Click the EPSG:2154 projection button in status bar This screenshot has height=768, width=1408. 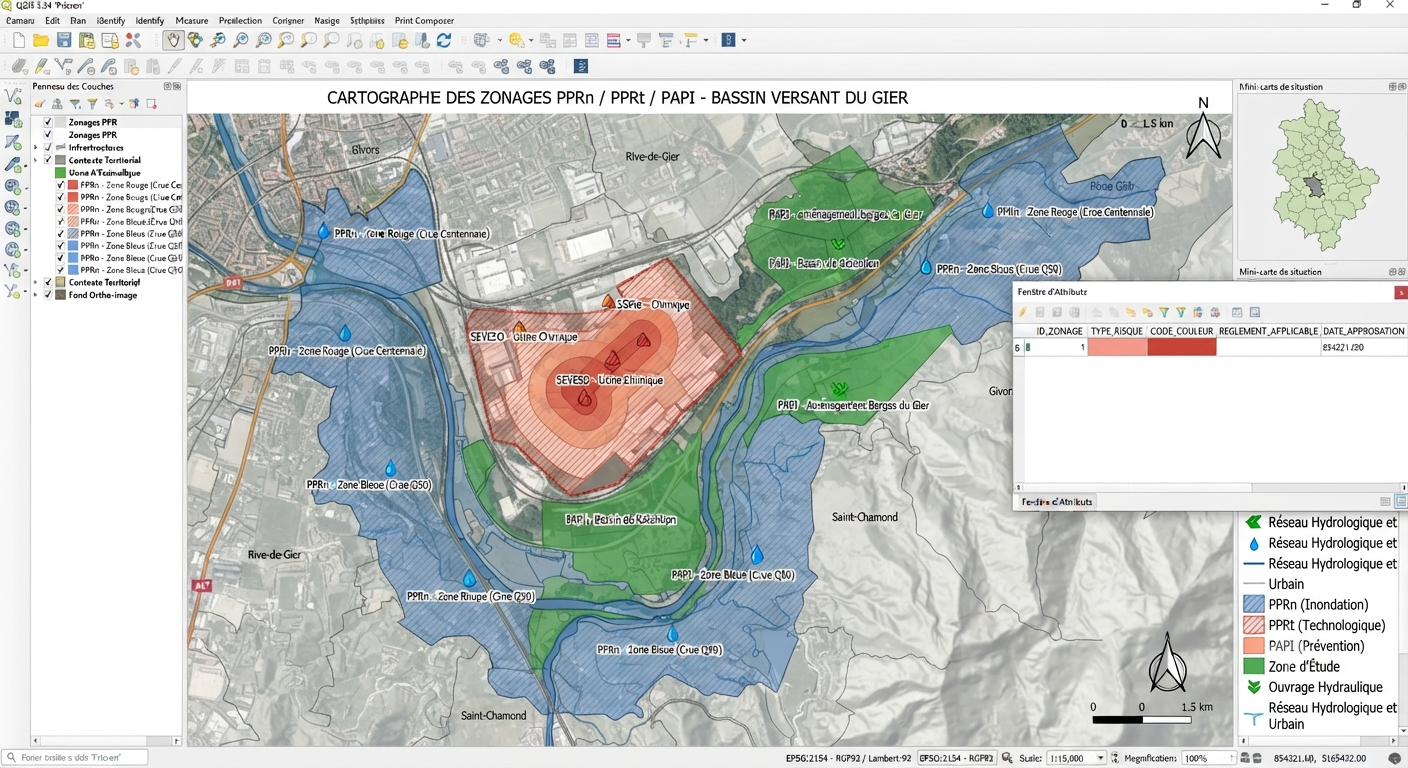pyautogui.click(x=956, y=758)
